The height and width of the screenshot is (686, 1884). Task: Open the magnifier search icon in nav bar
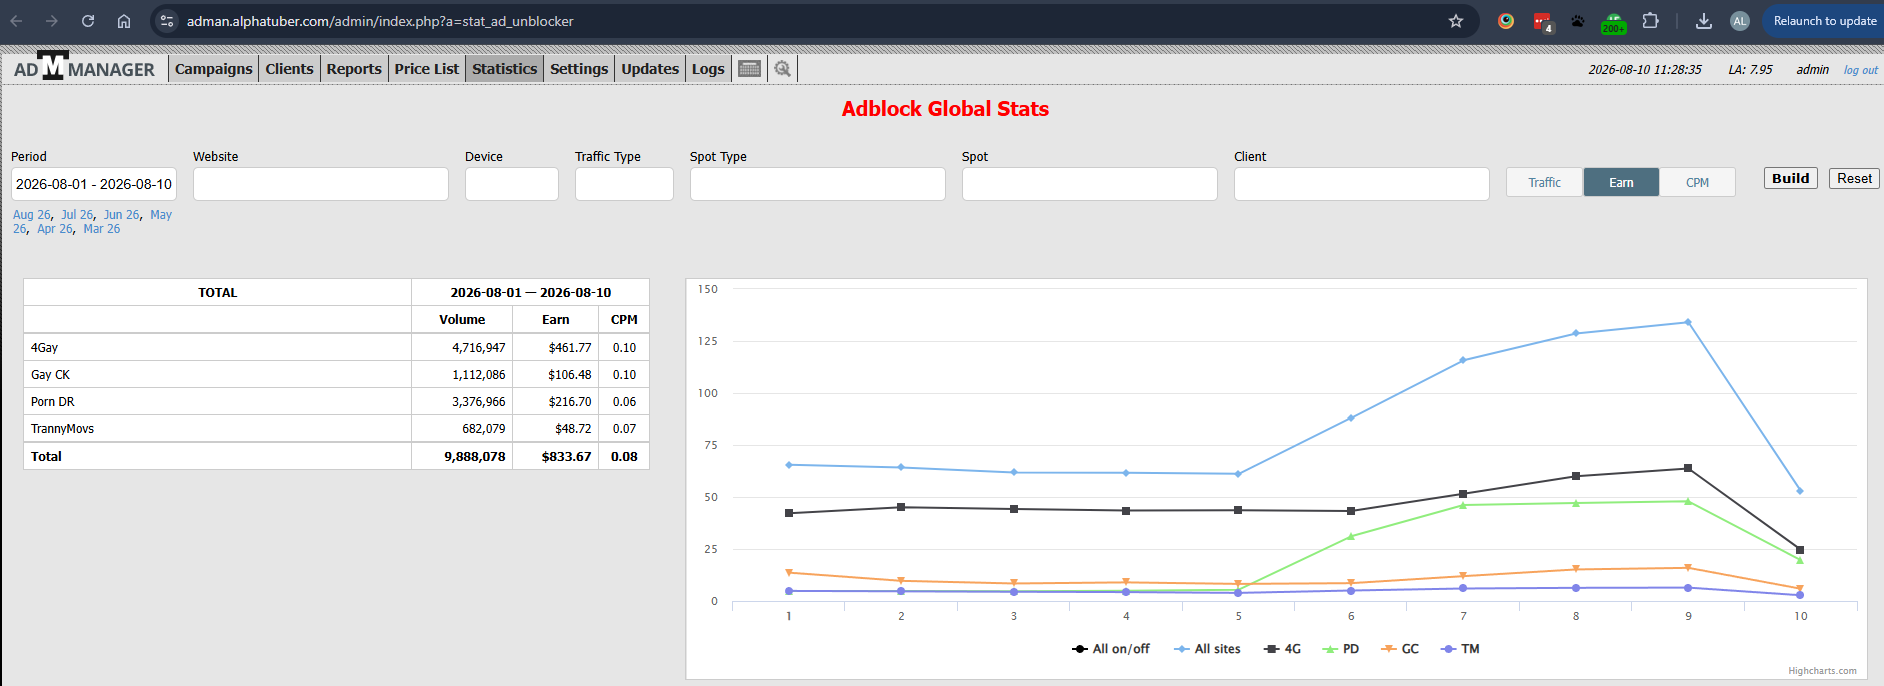coord(783,69)
